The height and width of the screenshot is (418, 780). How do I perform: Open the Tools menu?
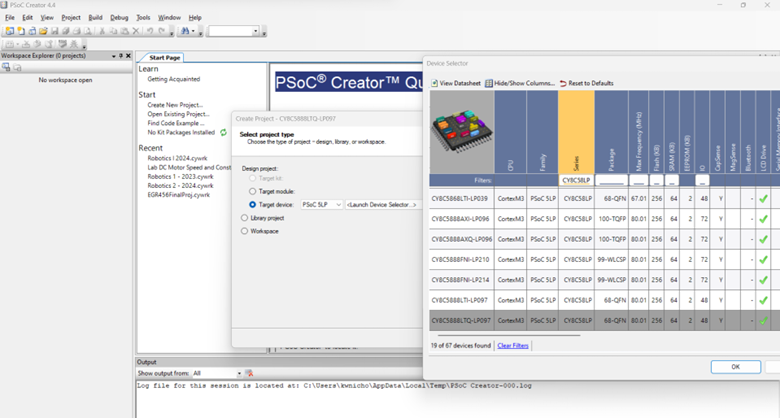(143, 17)
